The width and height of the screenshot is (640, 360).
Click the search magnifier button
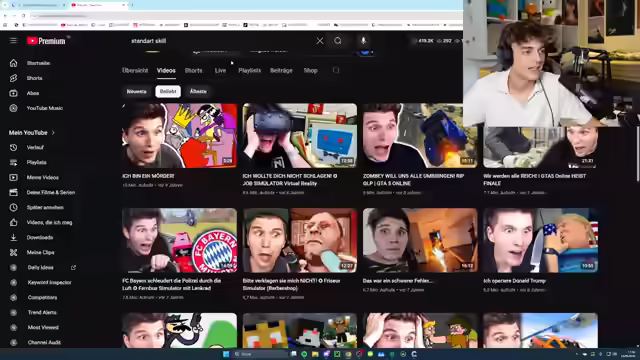point(338,41)
